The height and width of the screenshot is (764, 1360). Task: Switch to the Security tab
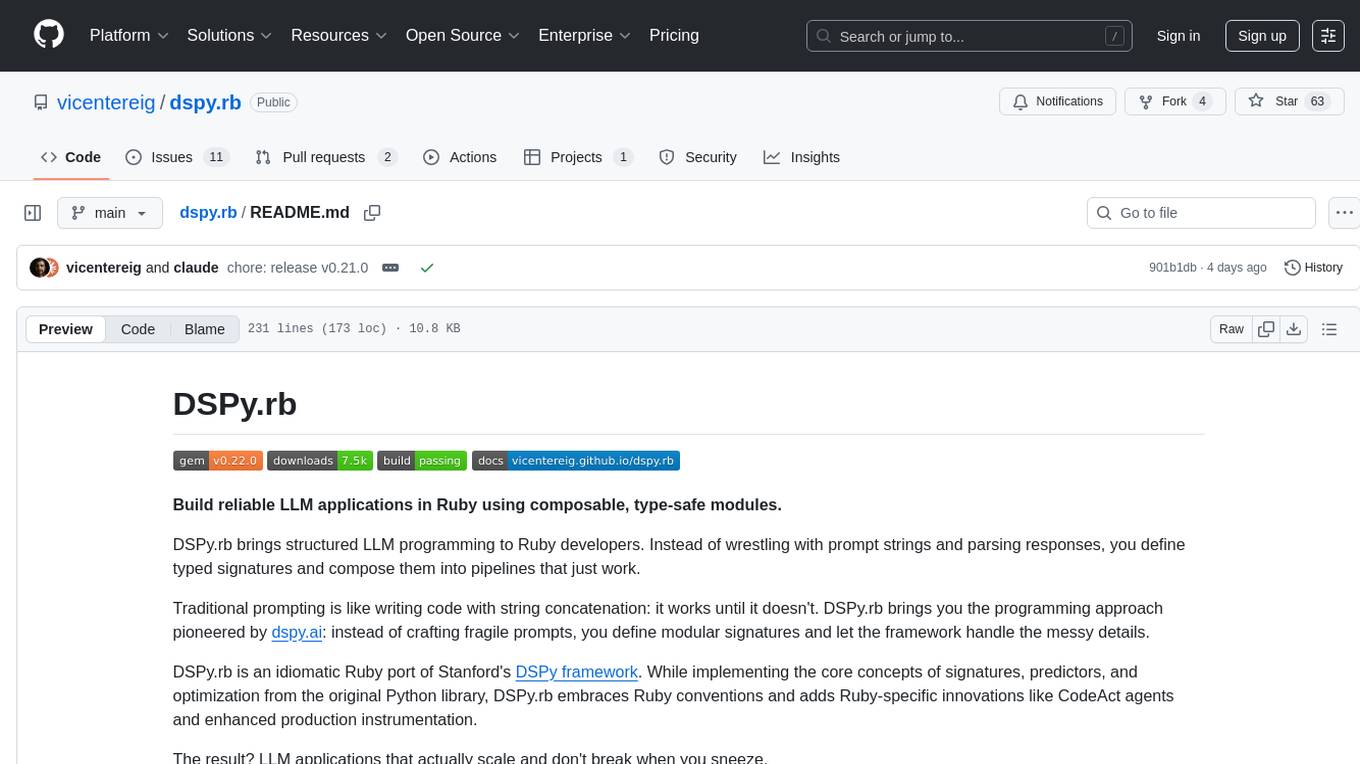[698, 157]
